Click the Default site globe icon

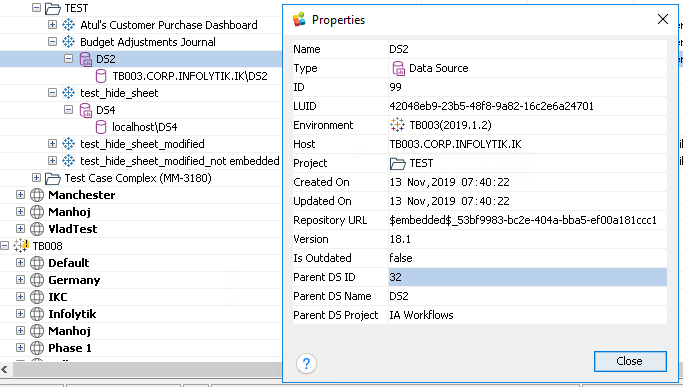tap(37, 263)
